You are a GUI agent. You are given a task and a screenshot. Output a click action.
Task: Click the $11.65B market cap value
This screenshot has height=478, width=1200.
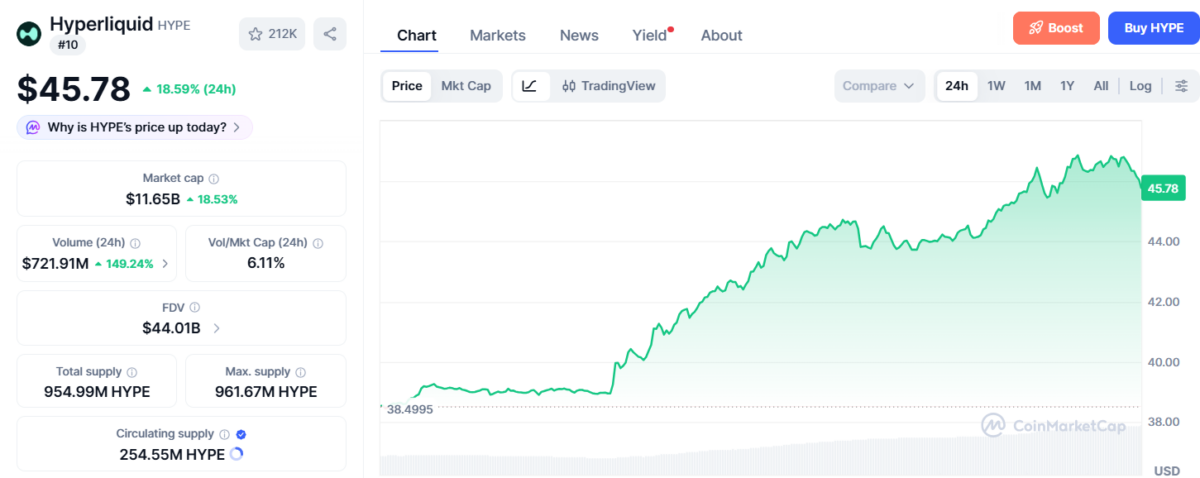[153, 199]
